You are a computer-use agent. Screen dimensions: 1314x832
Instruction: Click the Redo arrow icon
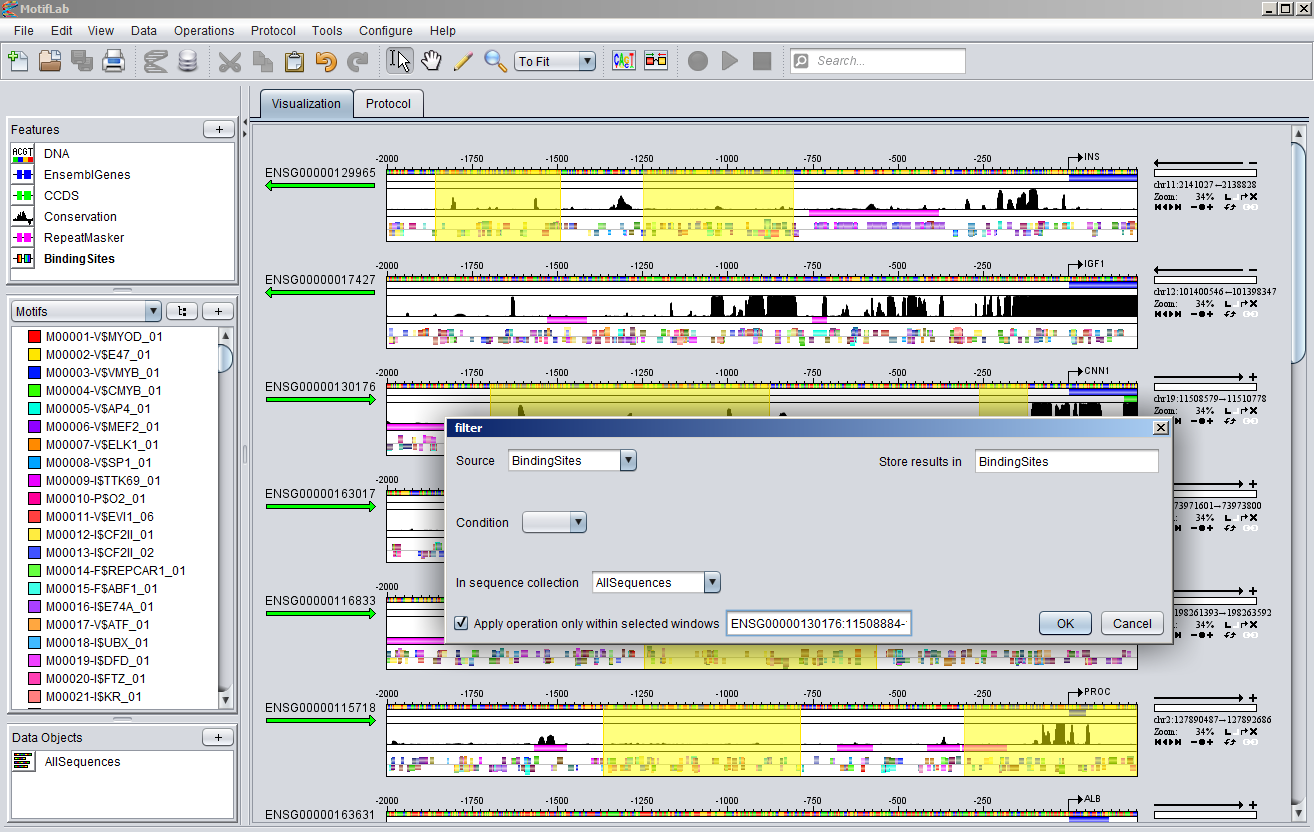pos(358,61)
